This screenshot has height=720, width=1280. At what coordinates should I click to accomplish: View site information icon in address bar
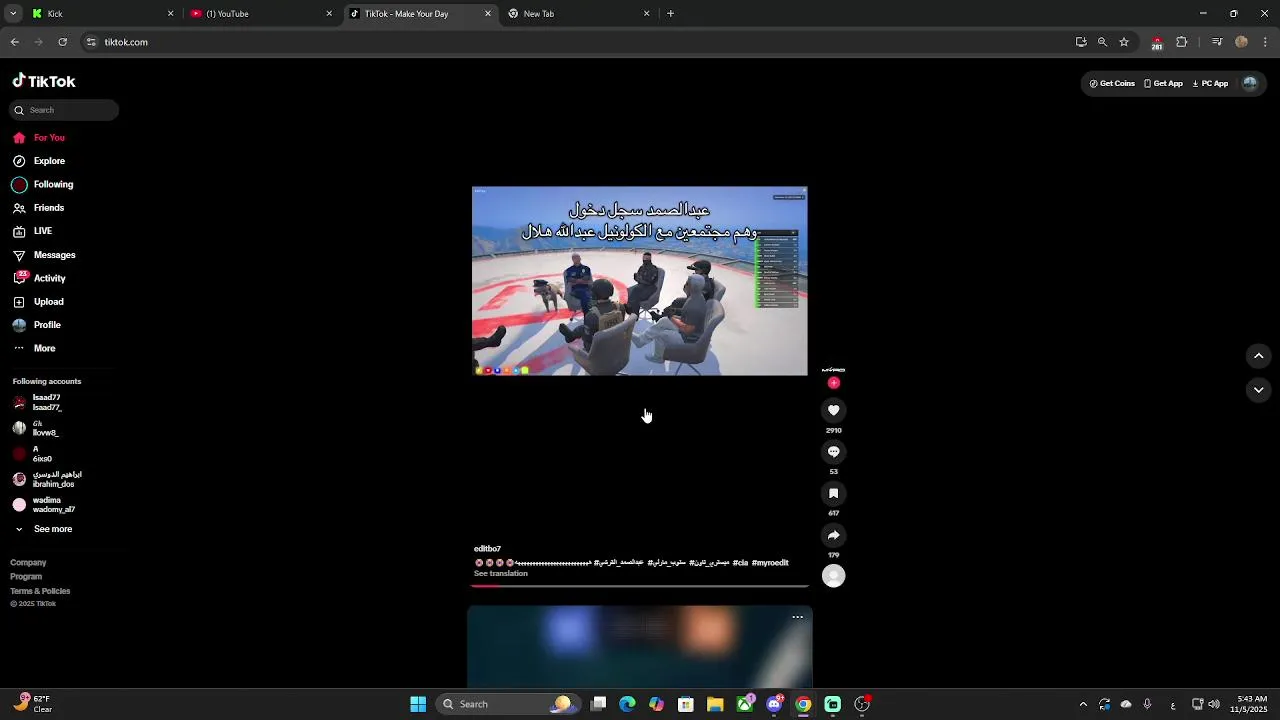[92, 42]
